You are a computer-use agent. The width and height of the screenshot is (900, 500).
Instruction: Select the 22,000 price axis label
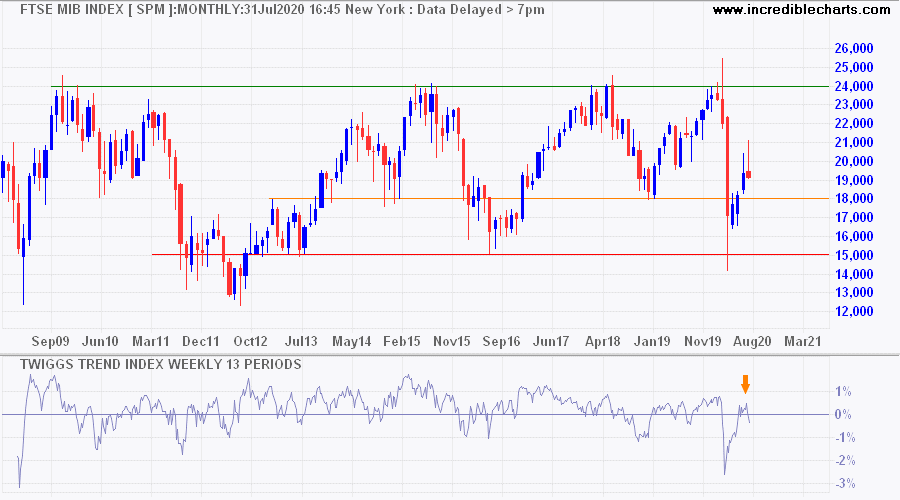coord(854,124)
